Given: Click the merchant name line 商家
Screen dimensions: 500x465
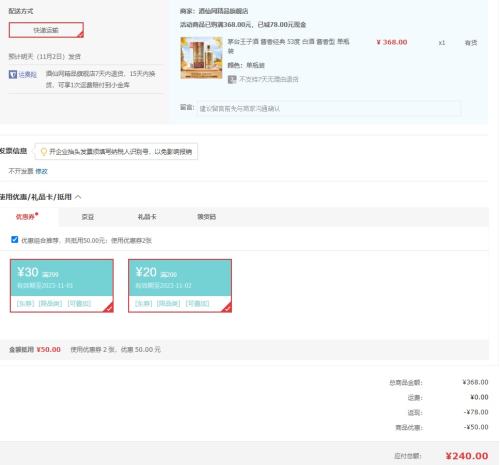Looking at the screenshot, I should [214, 11].
